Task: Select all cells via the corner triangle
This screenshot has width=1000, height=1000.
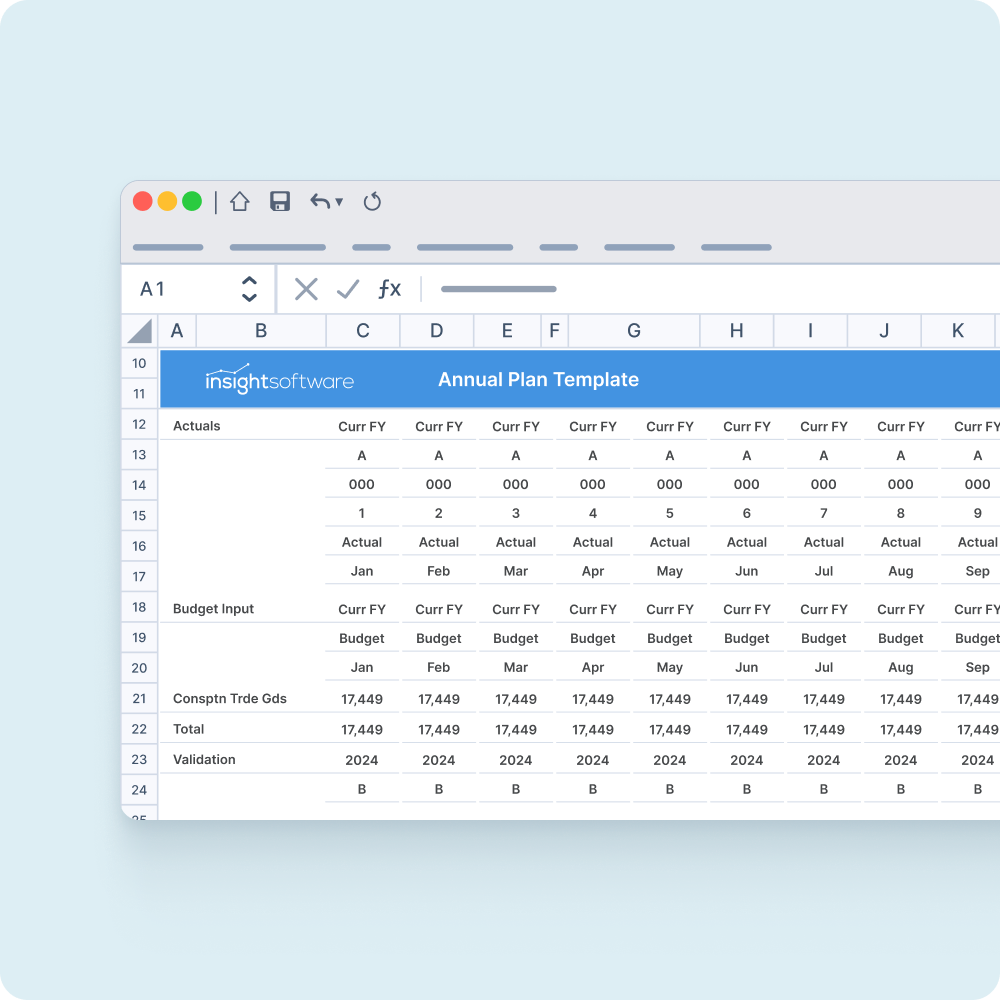Action: click(x=139, y=330)
